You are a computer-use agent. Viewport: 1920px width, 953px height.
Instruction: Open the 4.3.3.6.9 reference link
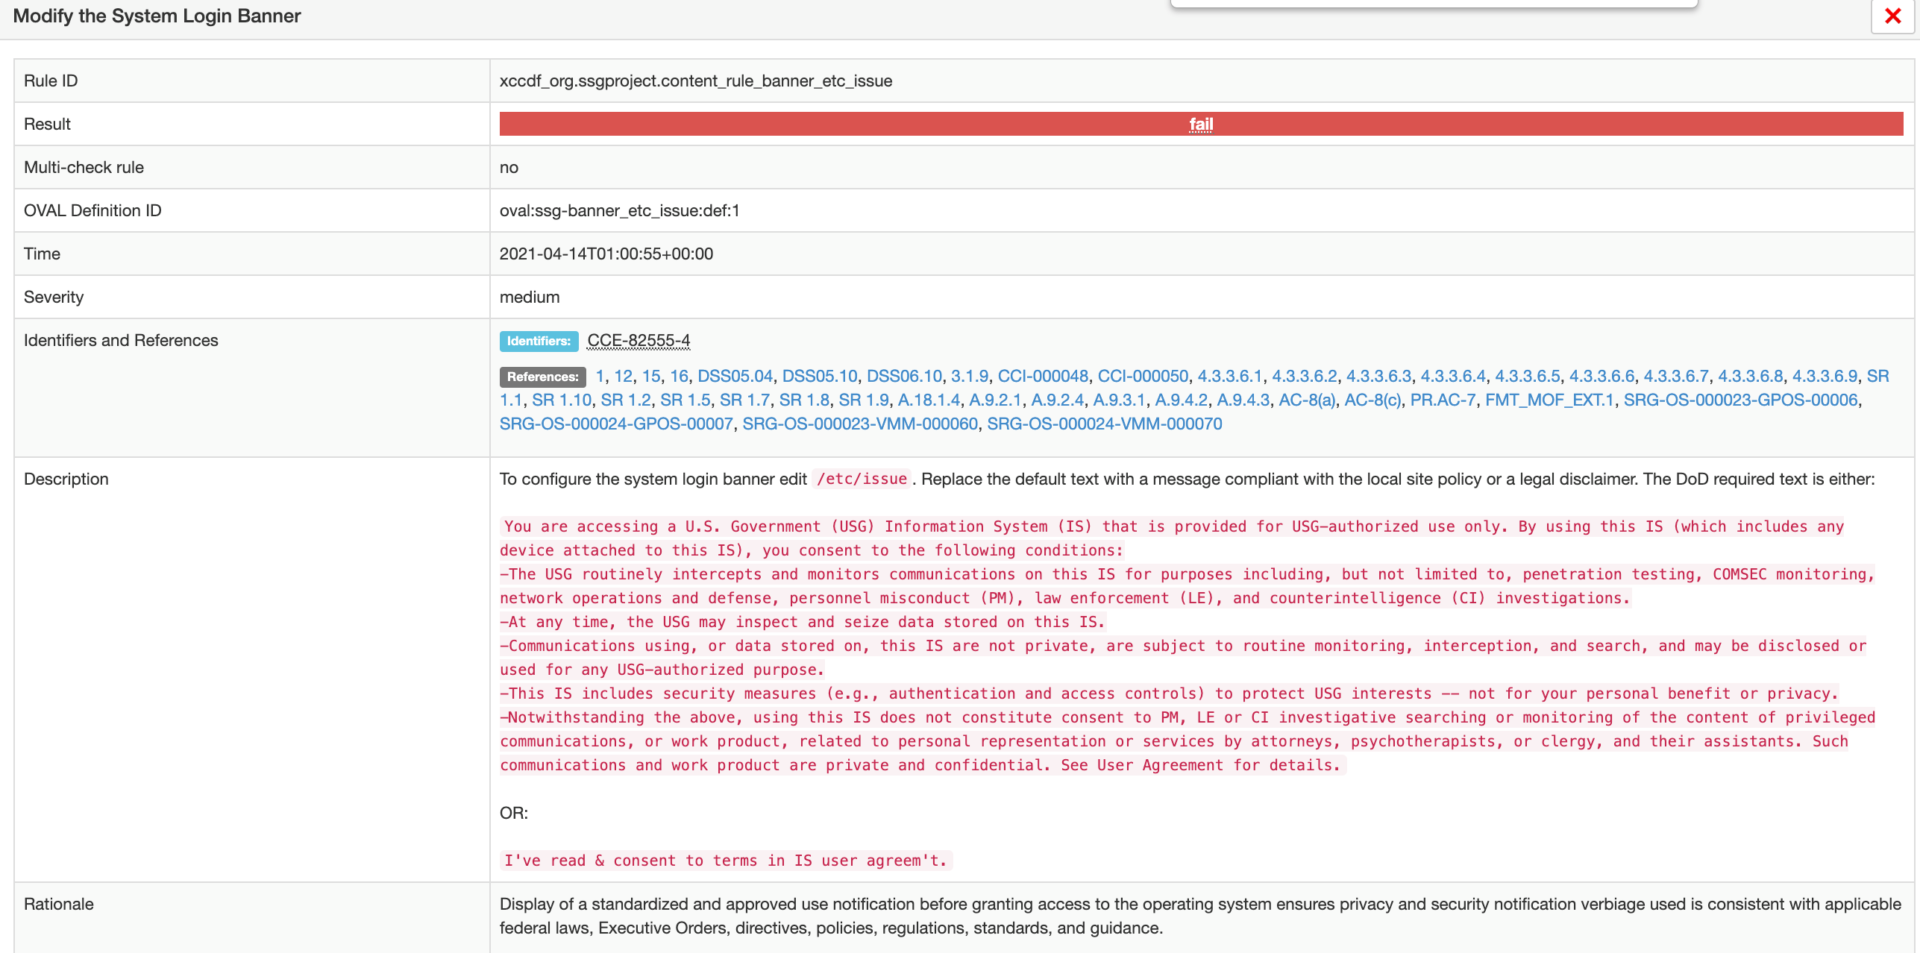pos(1824,376)
